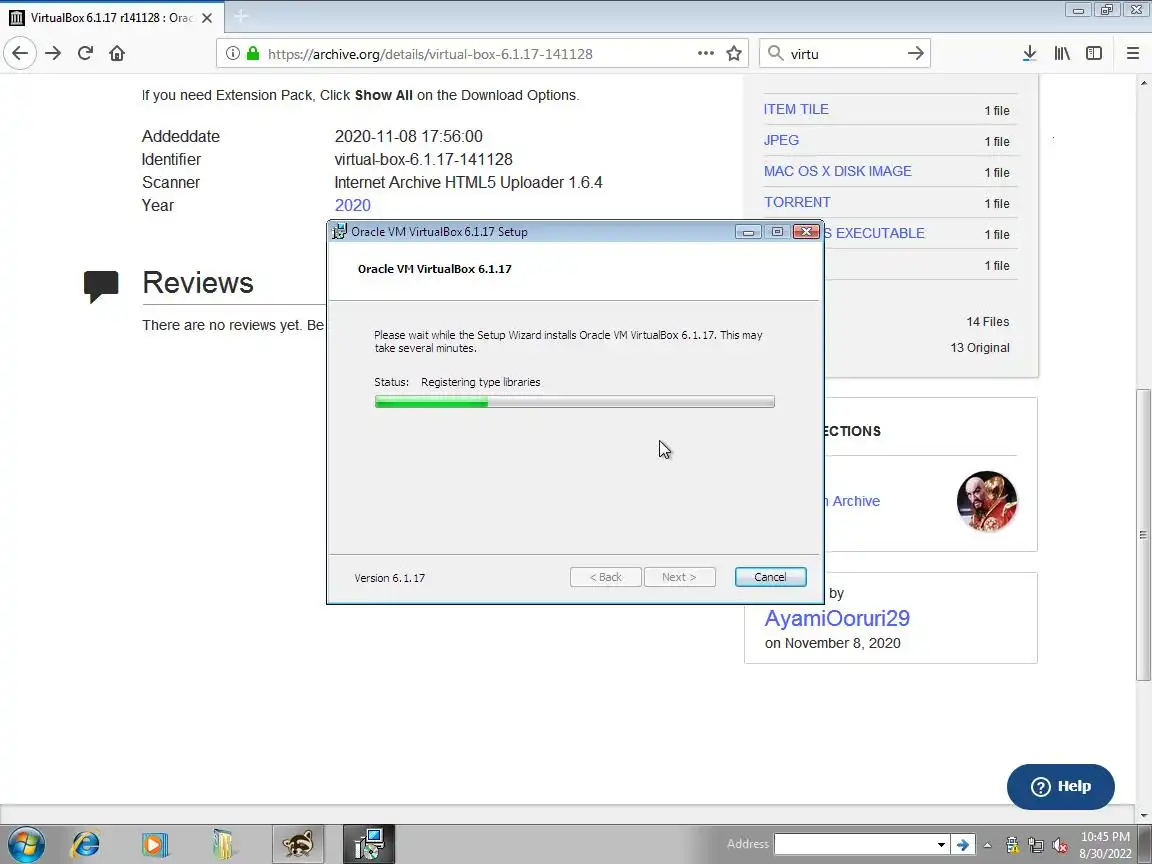
Task: Click the installation progress bar
Action: coord(575,401)
